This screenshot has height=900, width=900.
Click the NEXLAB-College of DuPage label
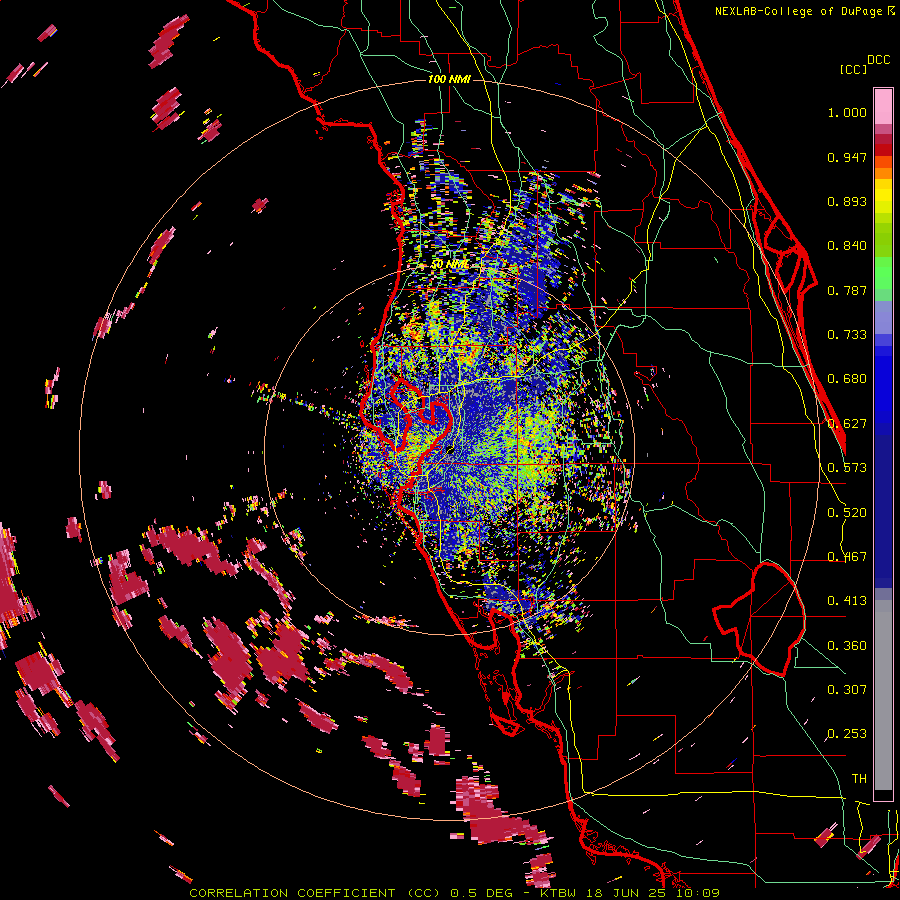pos(800,11)
